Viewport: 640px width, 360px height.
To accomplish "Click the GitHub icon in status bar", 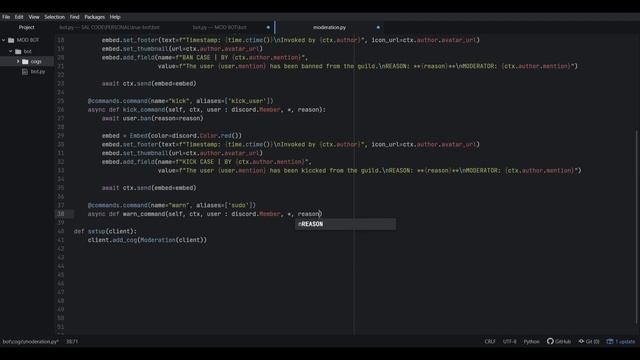I will point(550,341).
